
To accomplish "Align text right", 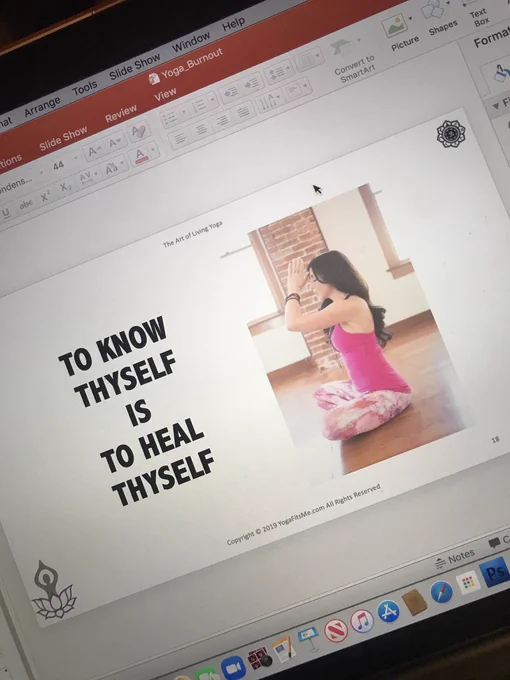I will click(222, 121).
